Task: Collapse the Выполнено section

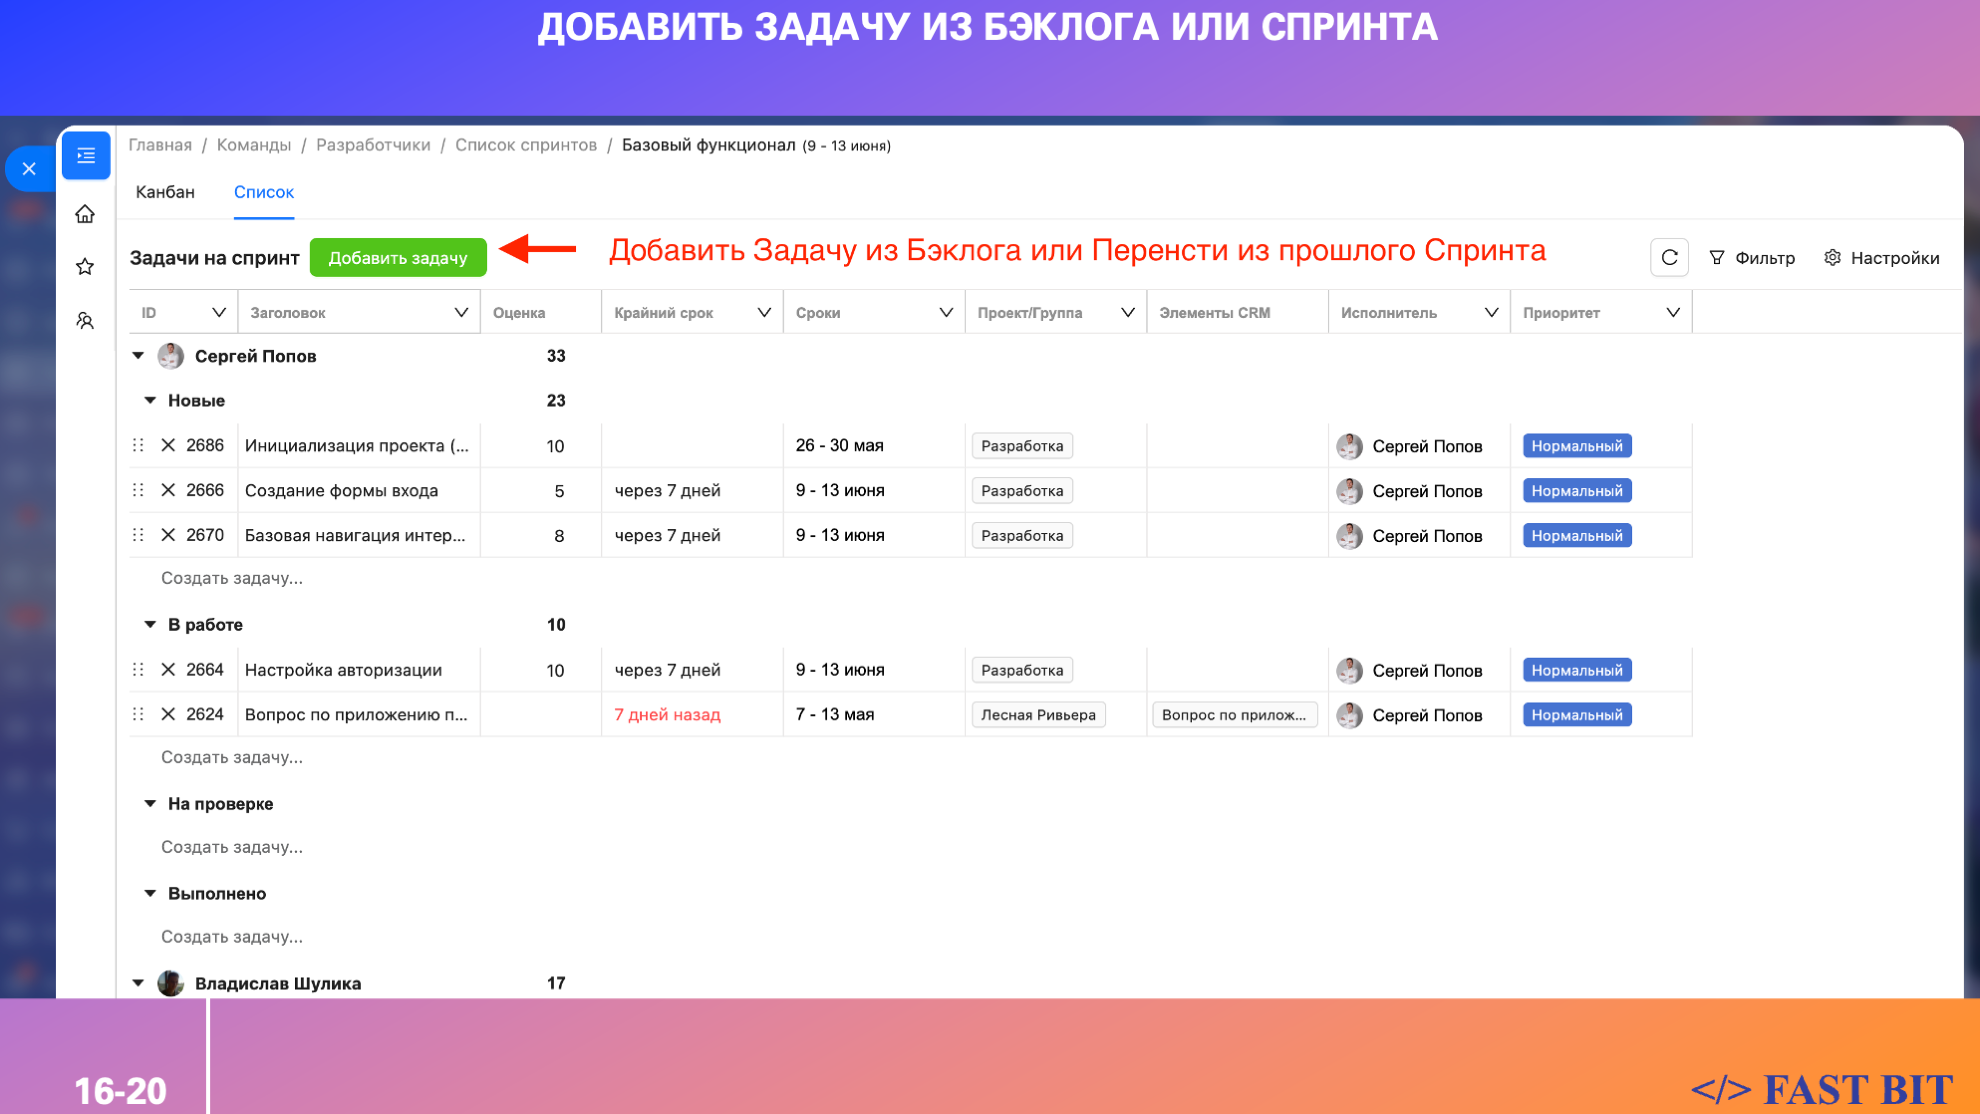Action: coord(150,894)
